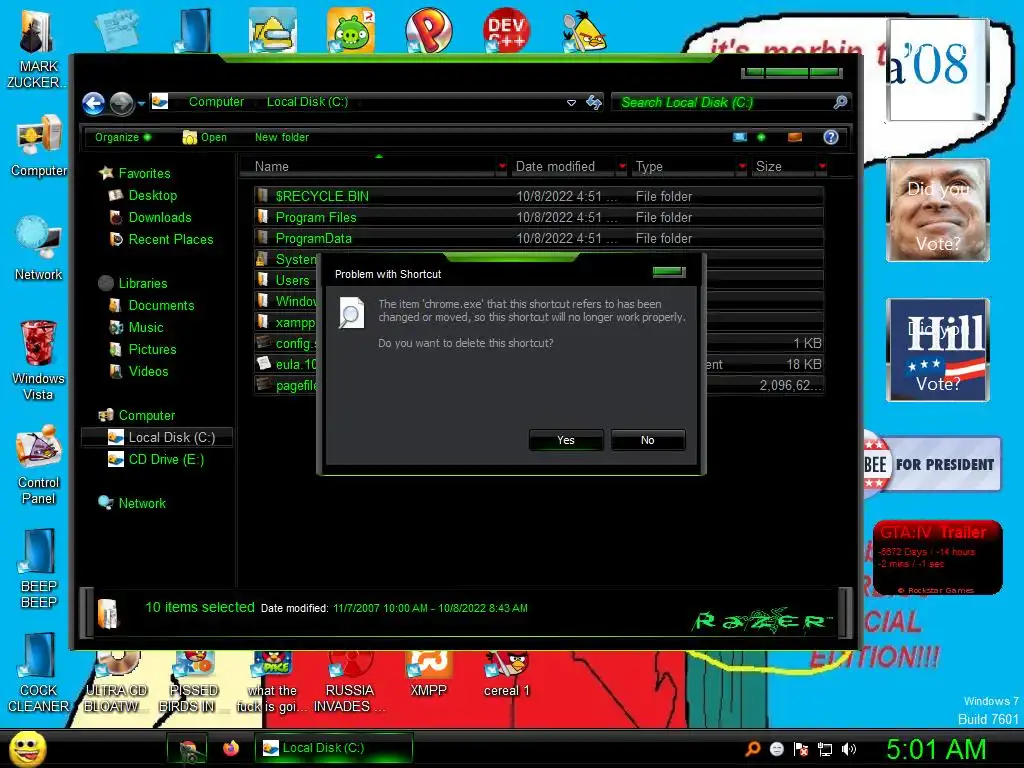This screenshot has width=1024, height=768.
Task: Select Local Disk (C:) in navigation pane
Action: click(x=157, y=438)
